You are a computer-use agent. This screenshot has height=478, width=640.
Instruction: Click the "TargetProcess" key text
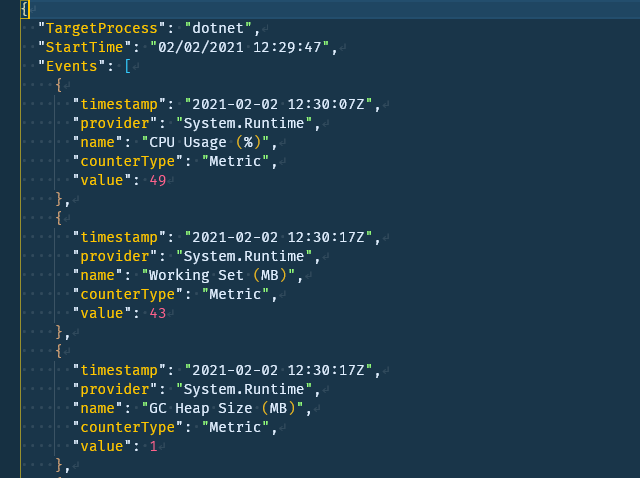[x=102, y=28]
